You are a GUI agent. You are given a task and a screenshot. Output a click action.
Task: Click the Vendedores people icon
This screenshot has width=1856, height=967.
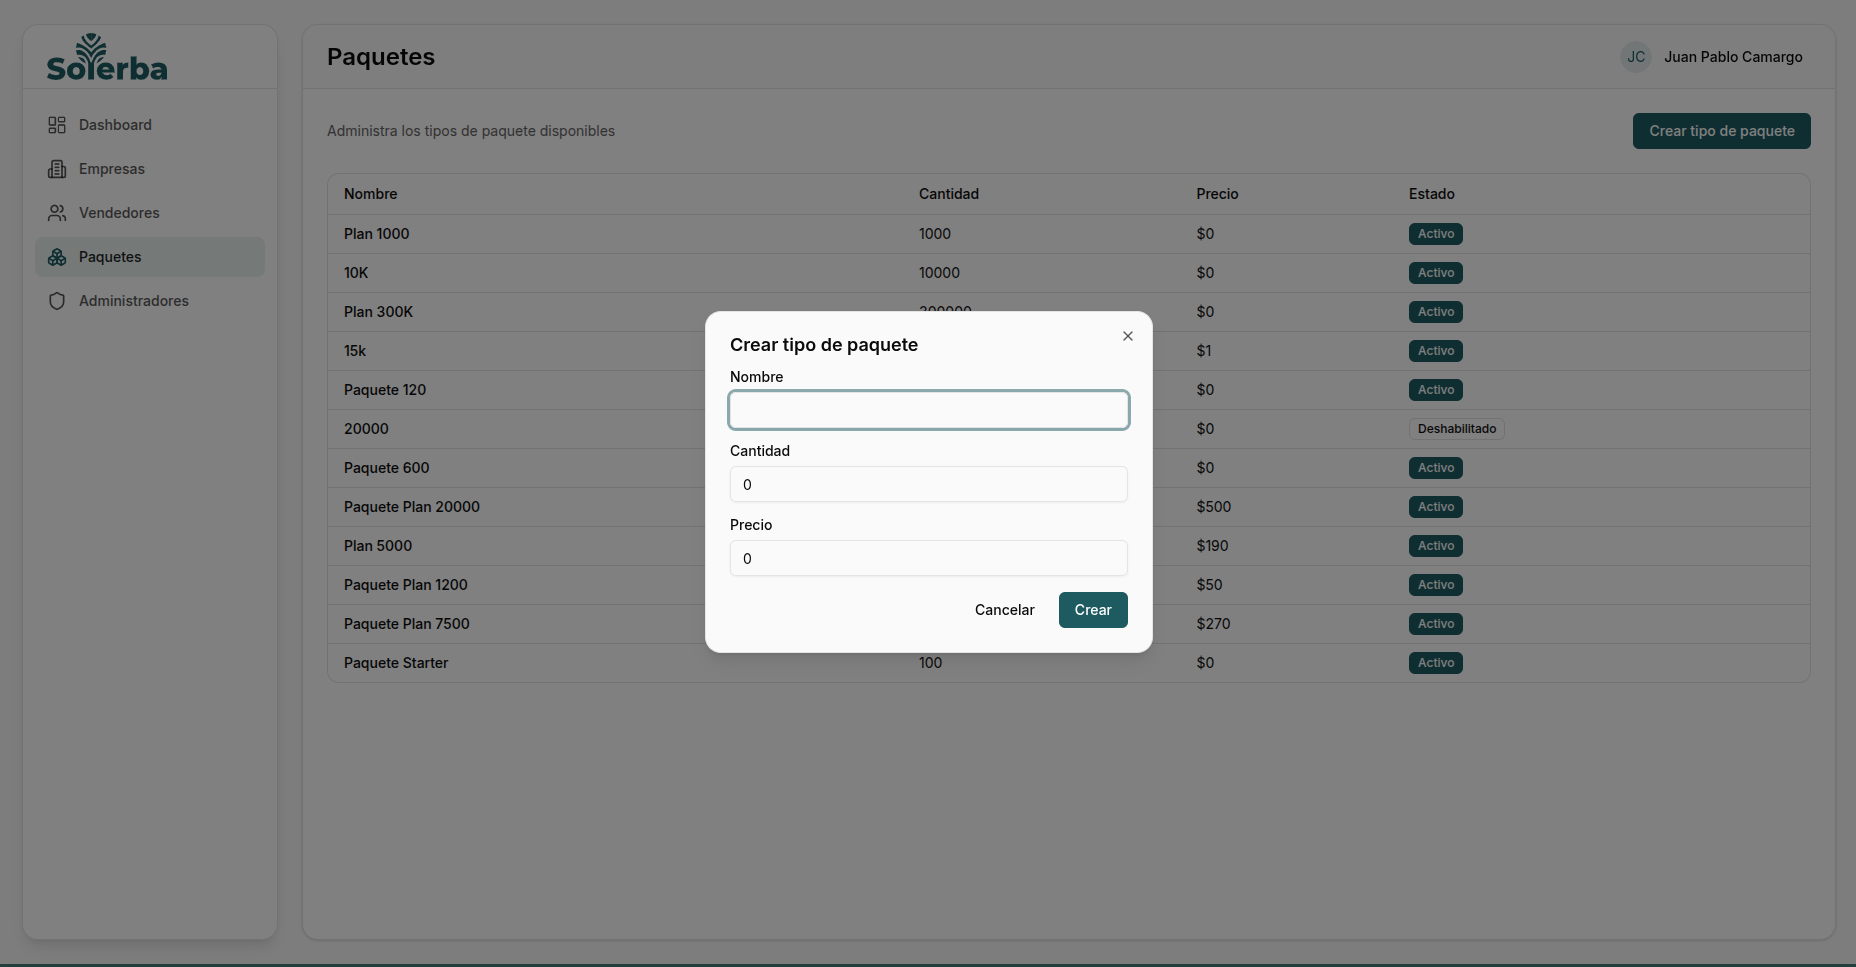(x=57, y=213)
